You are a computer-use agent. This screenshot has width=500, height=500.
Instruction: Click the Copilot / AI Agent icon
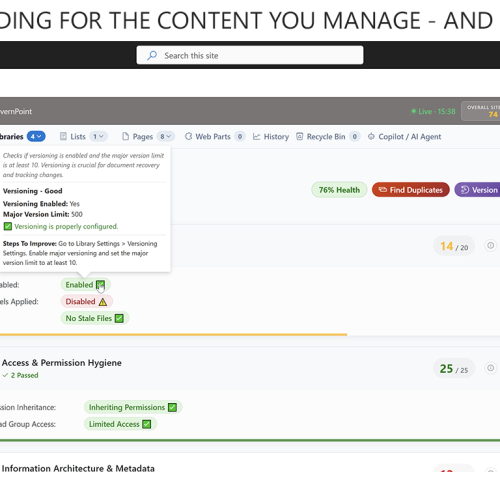click(371, 137)
